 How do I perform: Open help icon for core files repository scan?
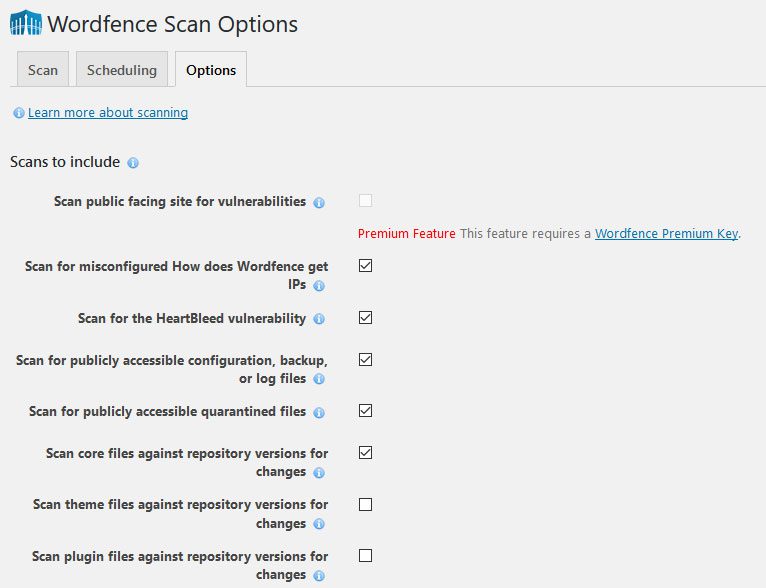click(x=319, y=473)
